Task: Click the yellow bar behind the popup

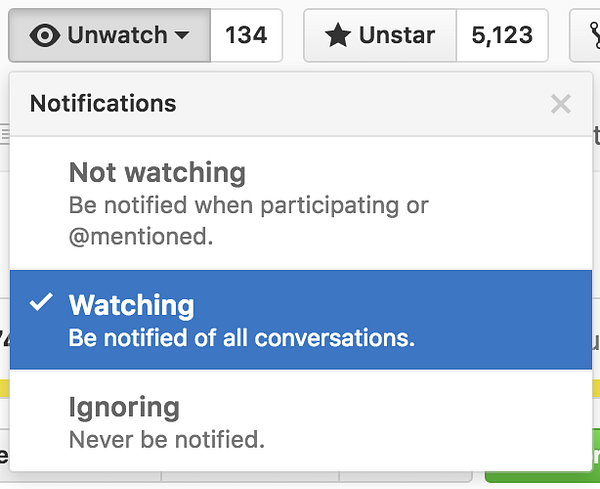Action: coord(5,388)
